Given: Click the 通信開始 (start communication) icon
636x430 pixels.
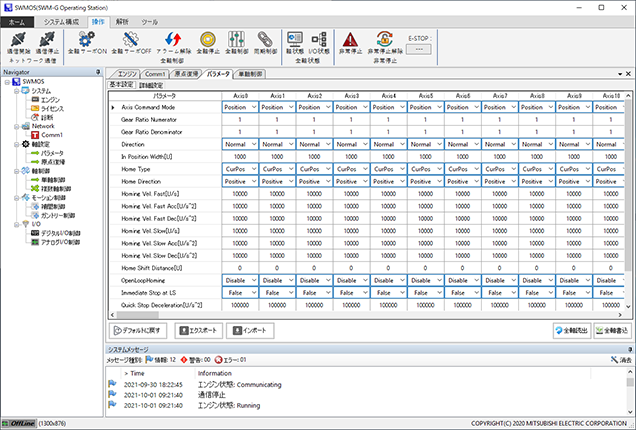Looking at the screenshot, I should pos(18,40).
